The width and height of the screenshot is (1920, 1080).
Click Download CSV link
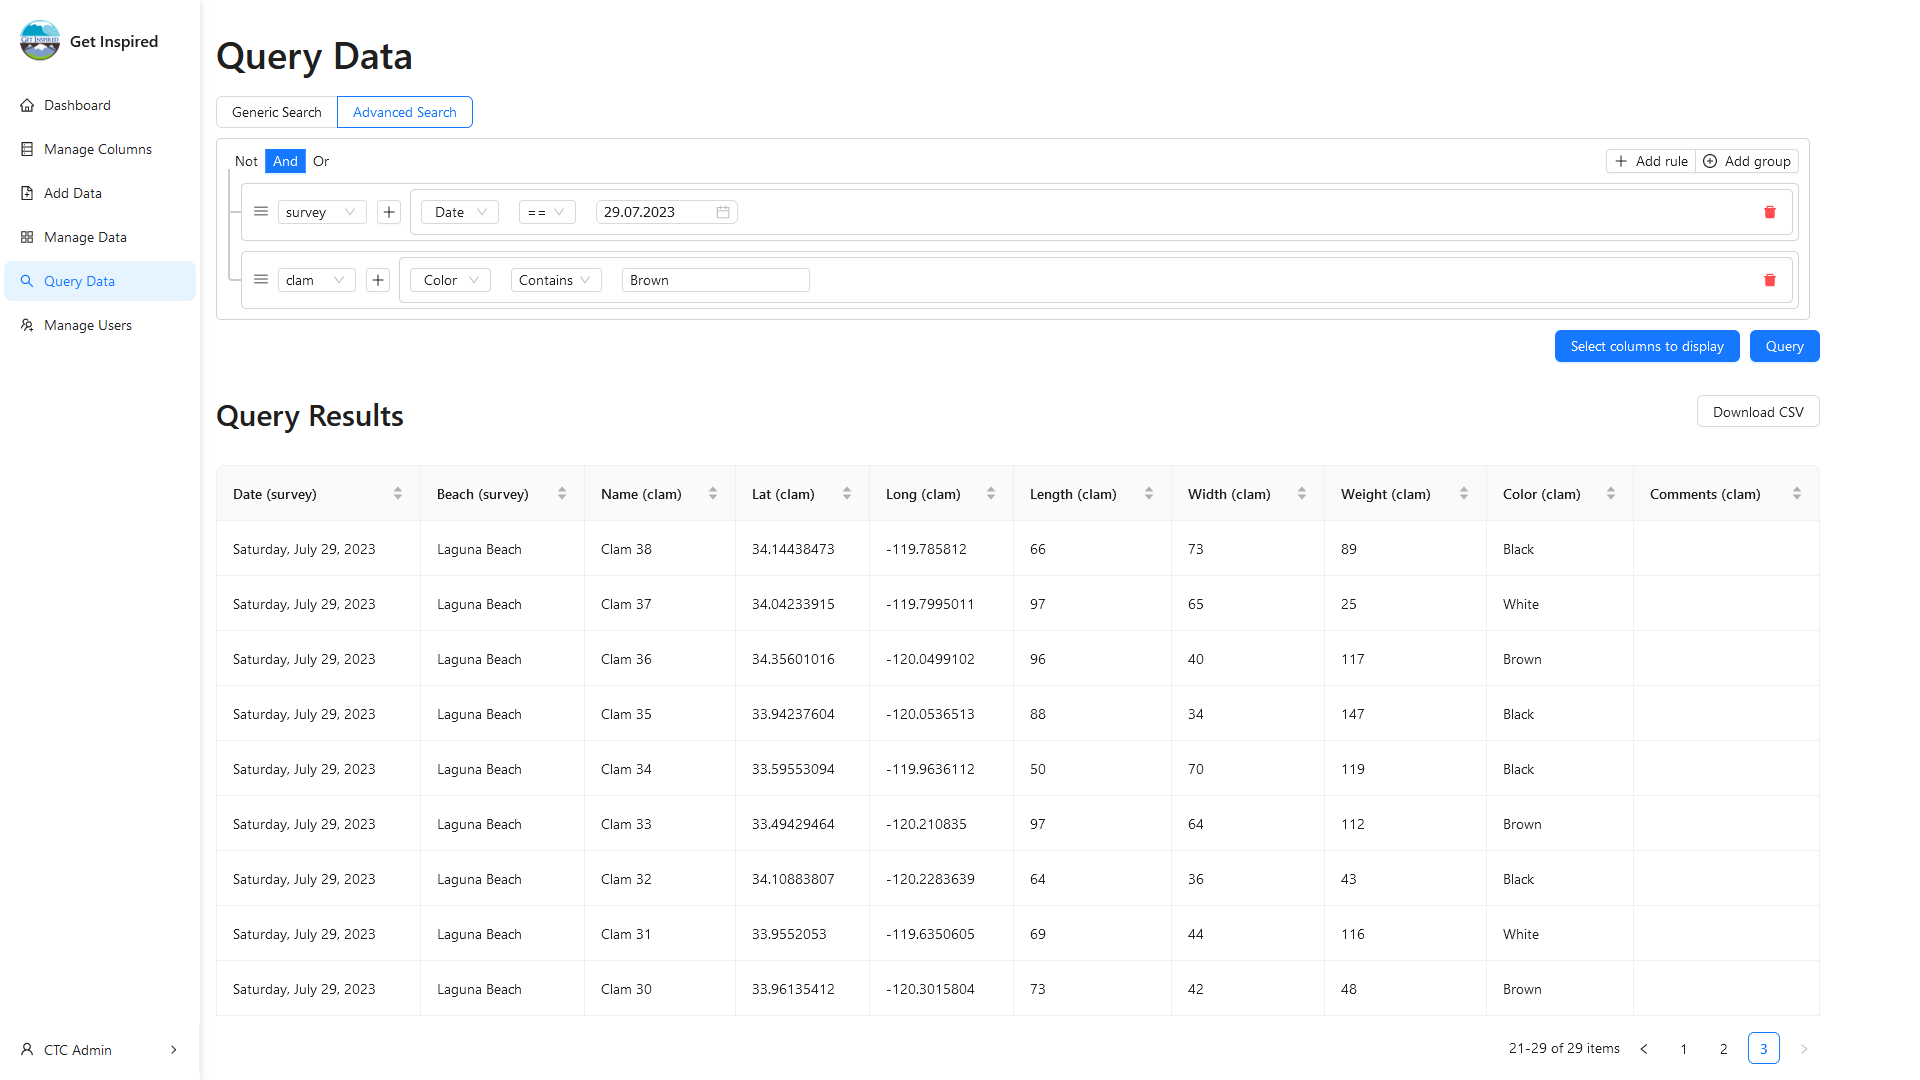coord(1758,411)
